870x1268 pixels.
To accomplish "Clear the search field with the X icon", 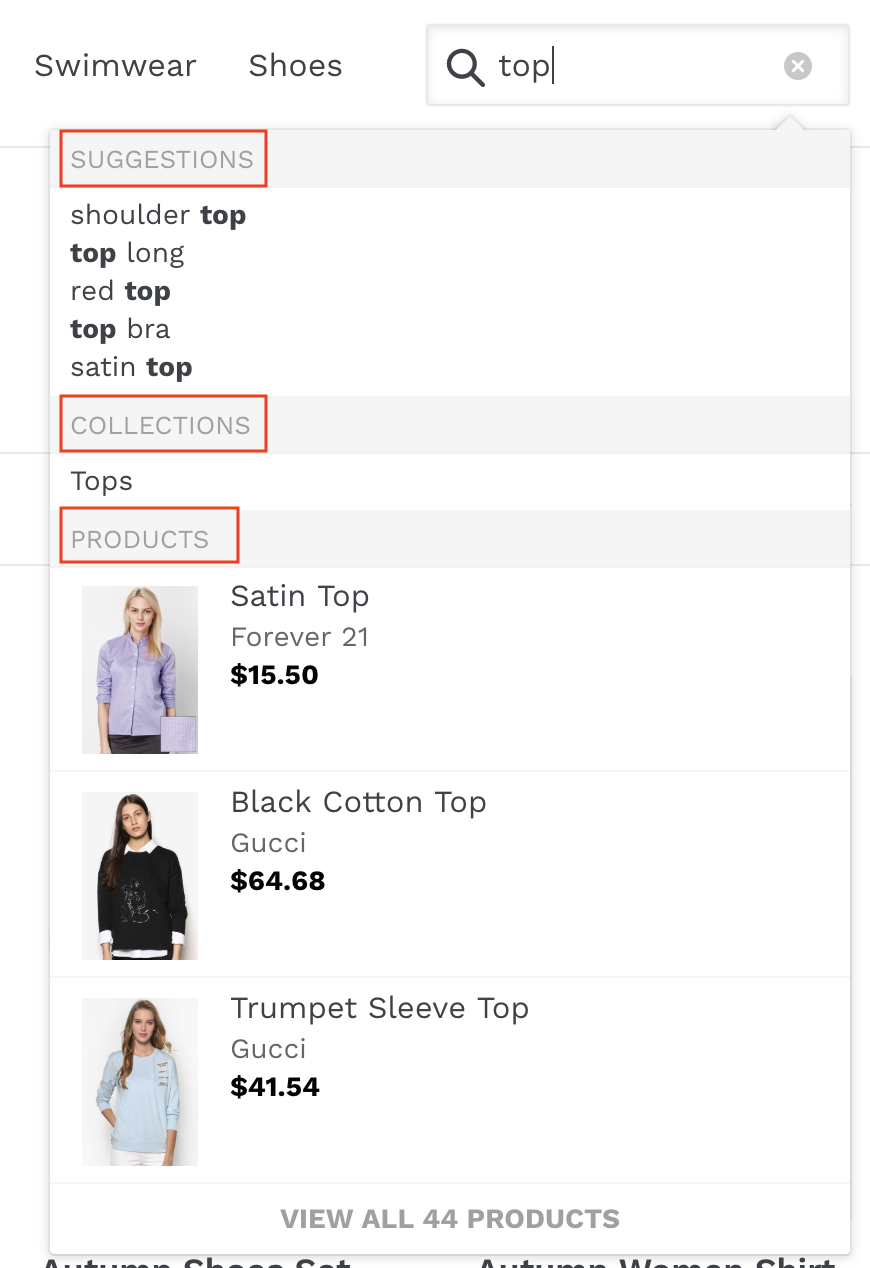I will 797,67.
